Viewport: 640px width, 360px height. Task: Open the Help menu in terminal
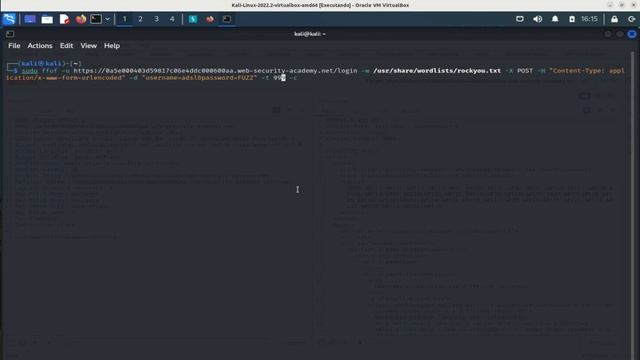point(112,46)
